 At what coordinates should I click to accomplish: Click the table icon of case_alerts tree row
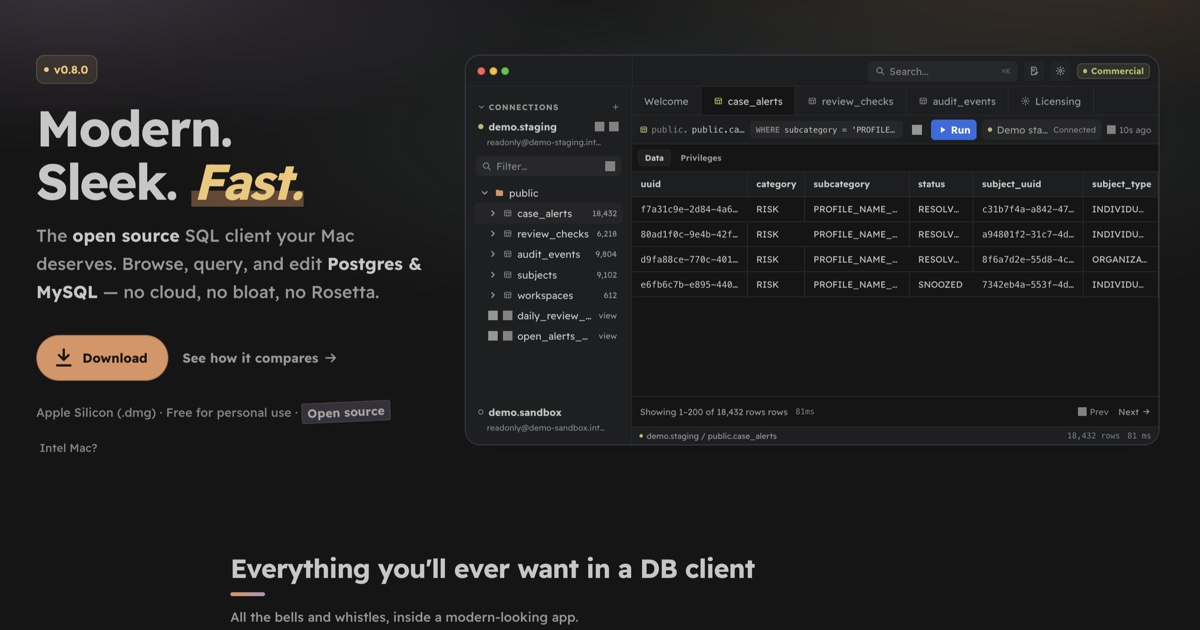pyautogui.click(x=508, y=213)
